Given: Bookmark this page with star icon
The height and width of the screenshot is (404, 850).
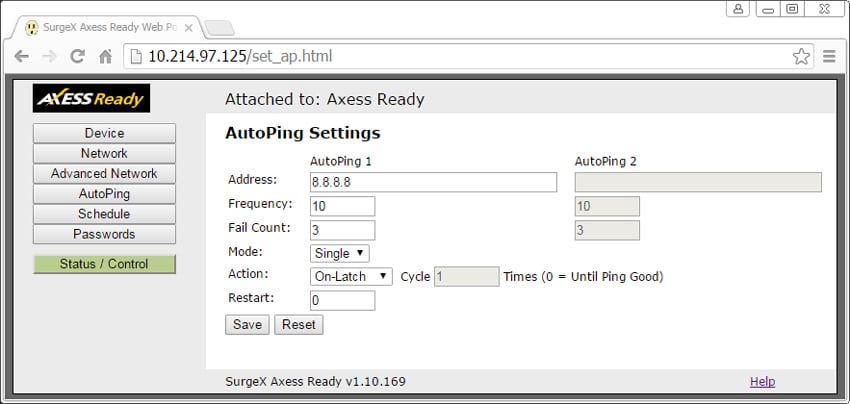Looking at the screenshot, I should 801,56.
